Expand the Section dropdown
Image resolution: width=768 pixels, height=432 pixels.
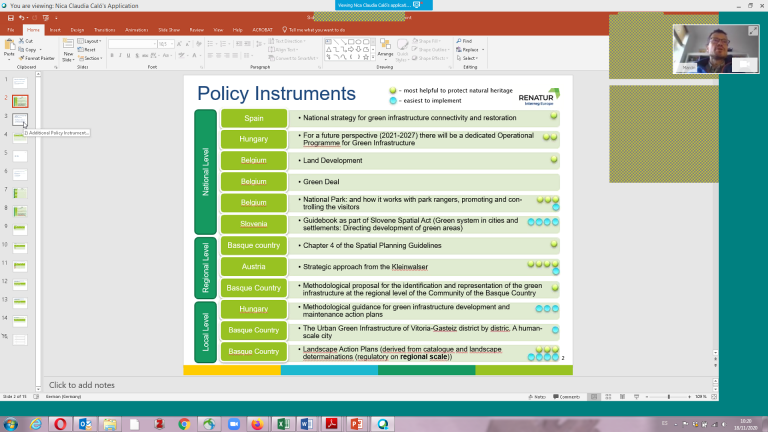click(91, 58)
